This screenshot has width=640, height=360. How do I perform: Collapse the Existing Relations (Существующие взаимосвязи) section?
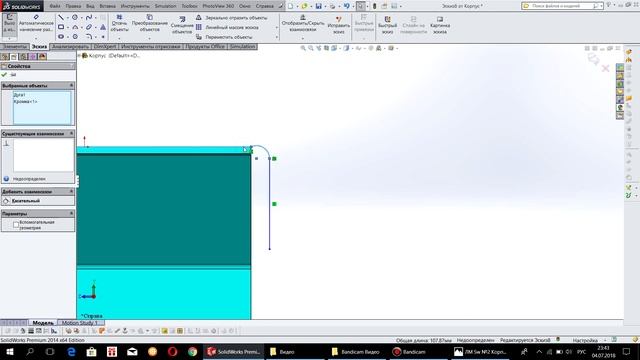click(71, 133)
